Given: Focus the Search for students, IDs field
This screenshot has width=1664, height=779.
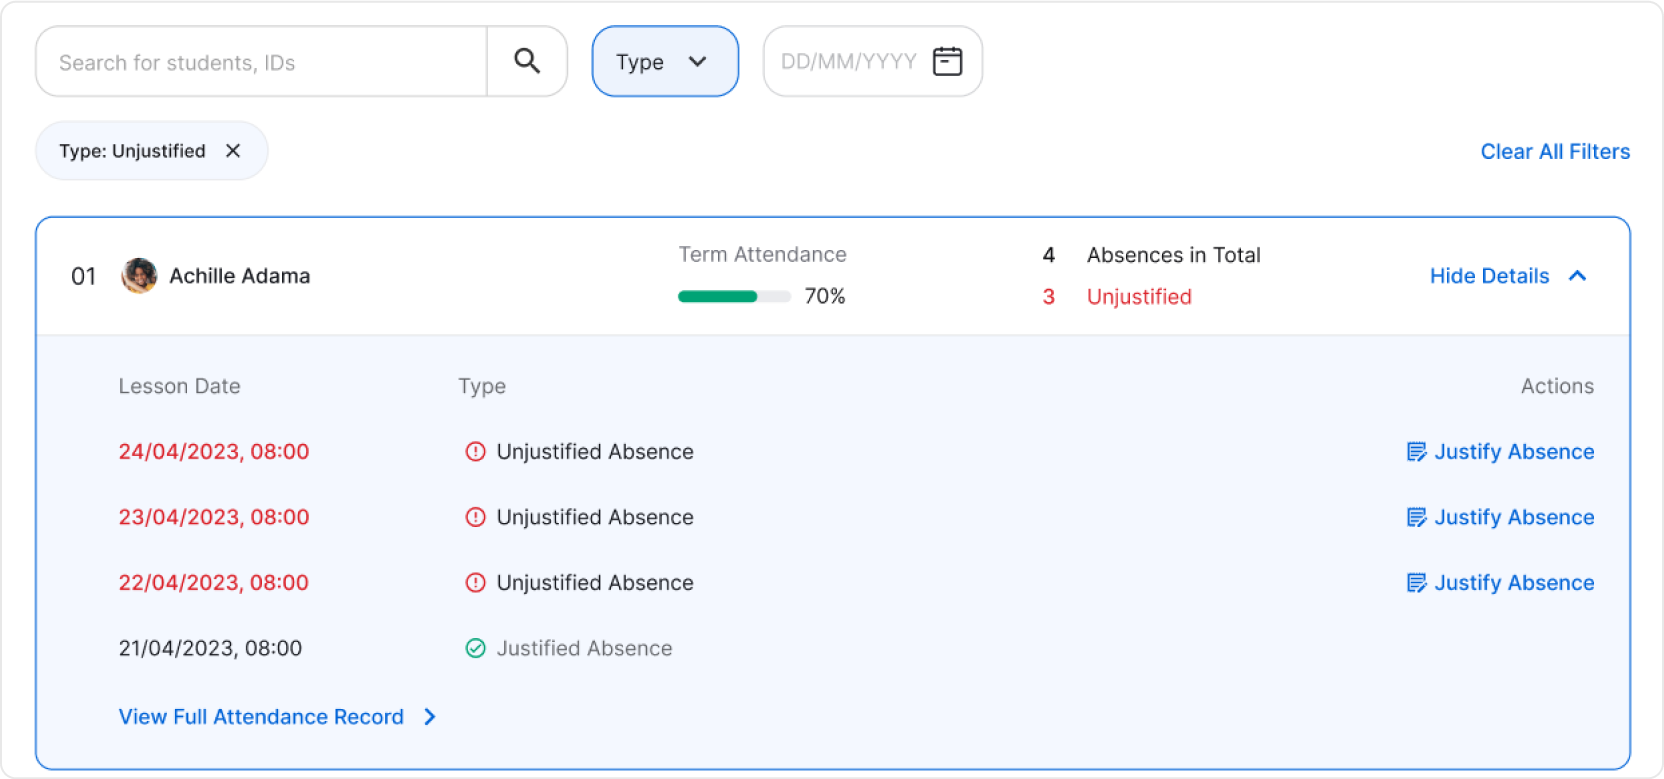Looking at the screenshot, I should (262, 62).
